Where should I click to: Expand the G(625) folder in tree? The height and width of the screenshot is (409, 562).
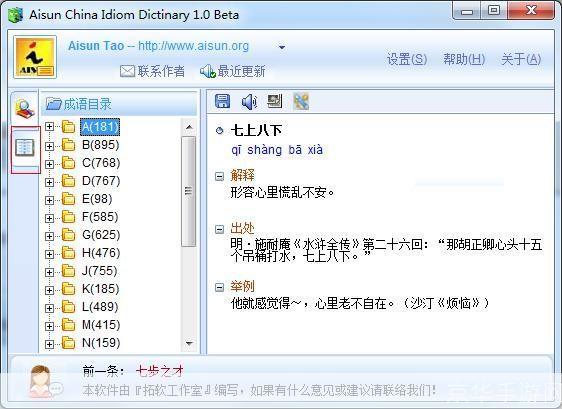click(49, 236)
